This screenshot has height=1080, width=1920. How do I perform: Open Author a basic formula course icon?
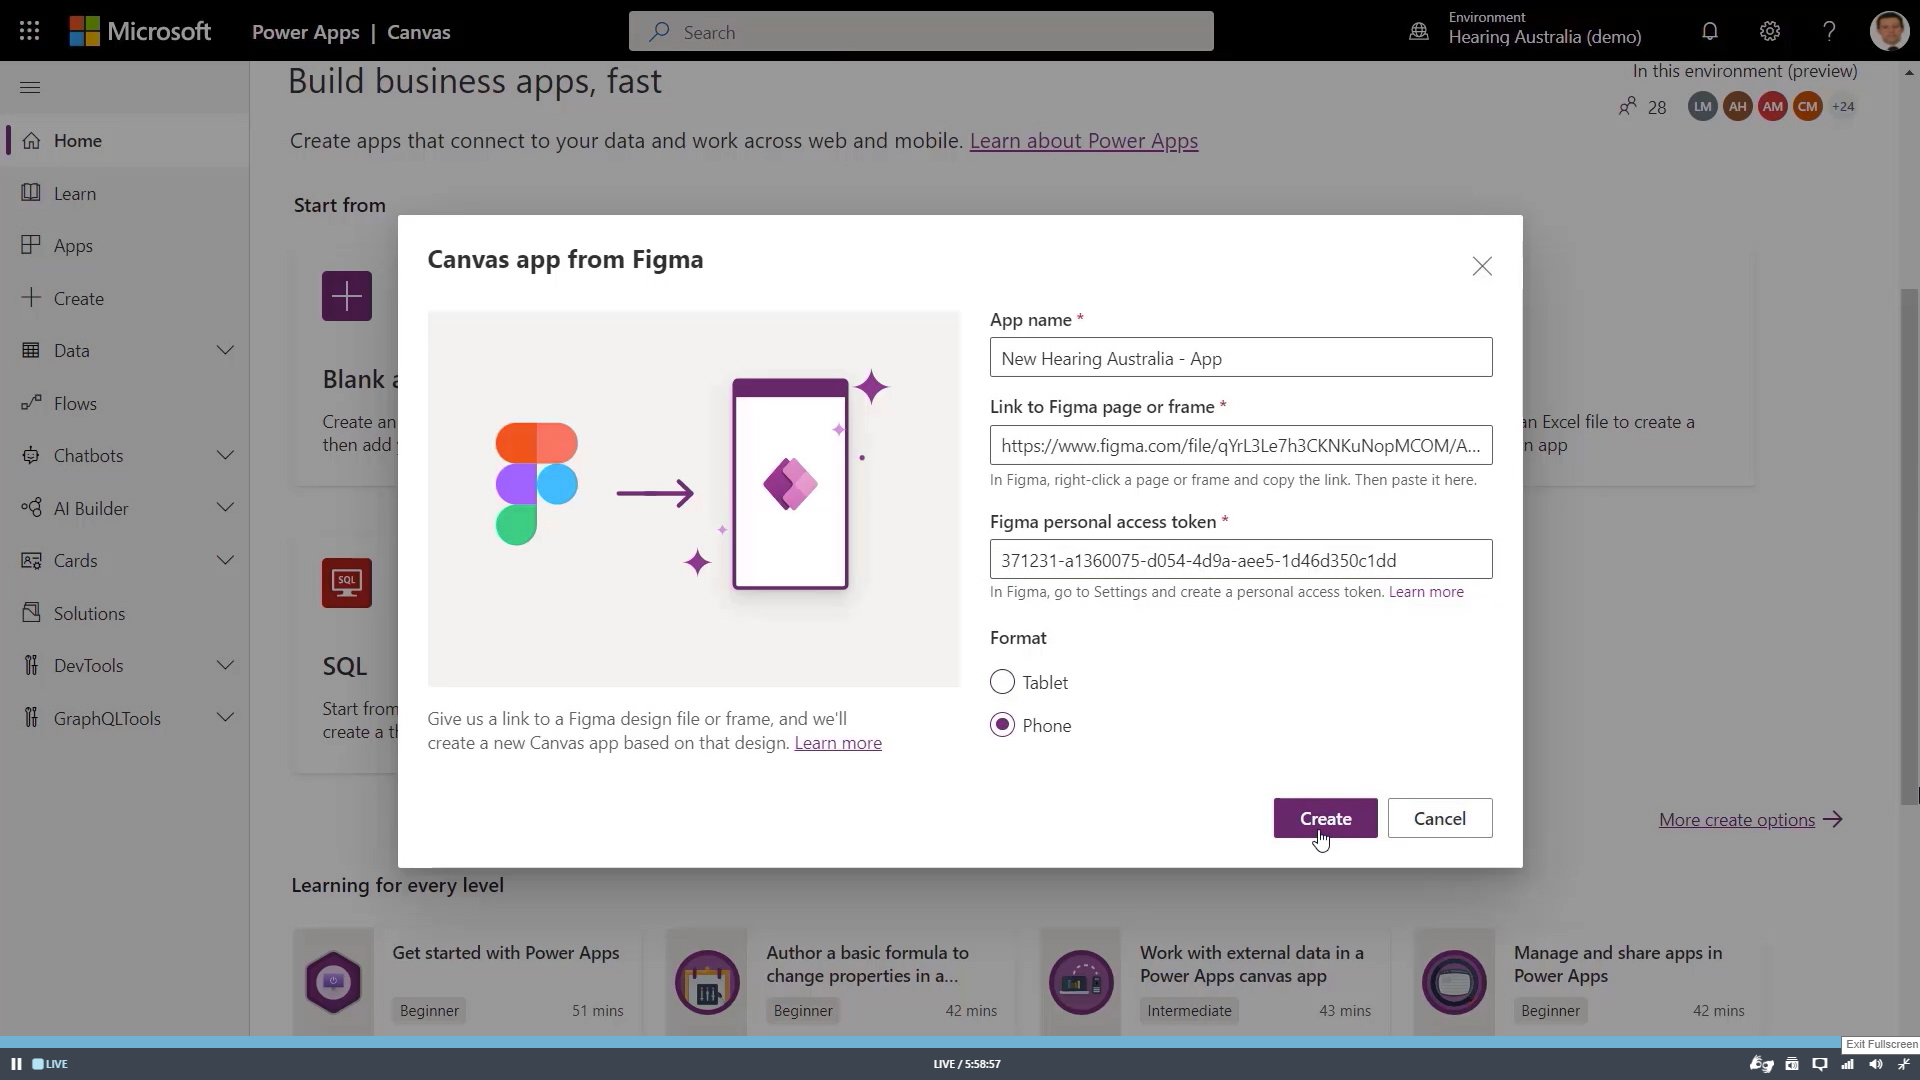click(x=707, y=982)
